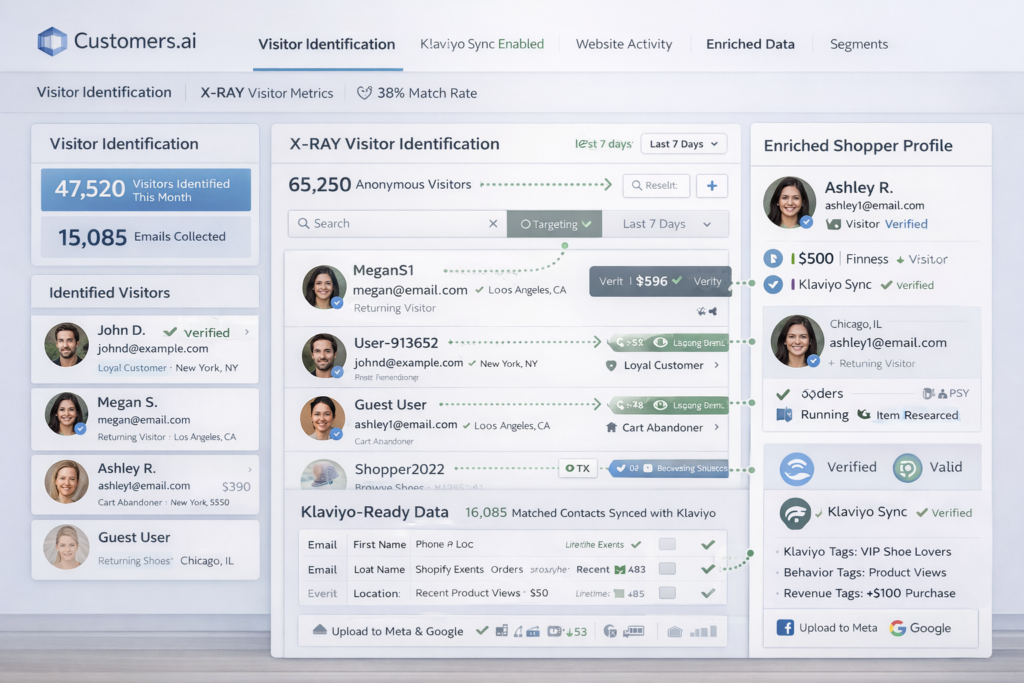The height and width of the screenshot is (683, 1024).
Task: Open the Targeting dropdown
Action: [555, 223]
